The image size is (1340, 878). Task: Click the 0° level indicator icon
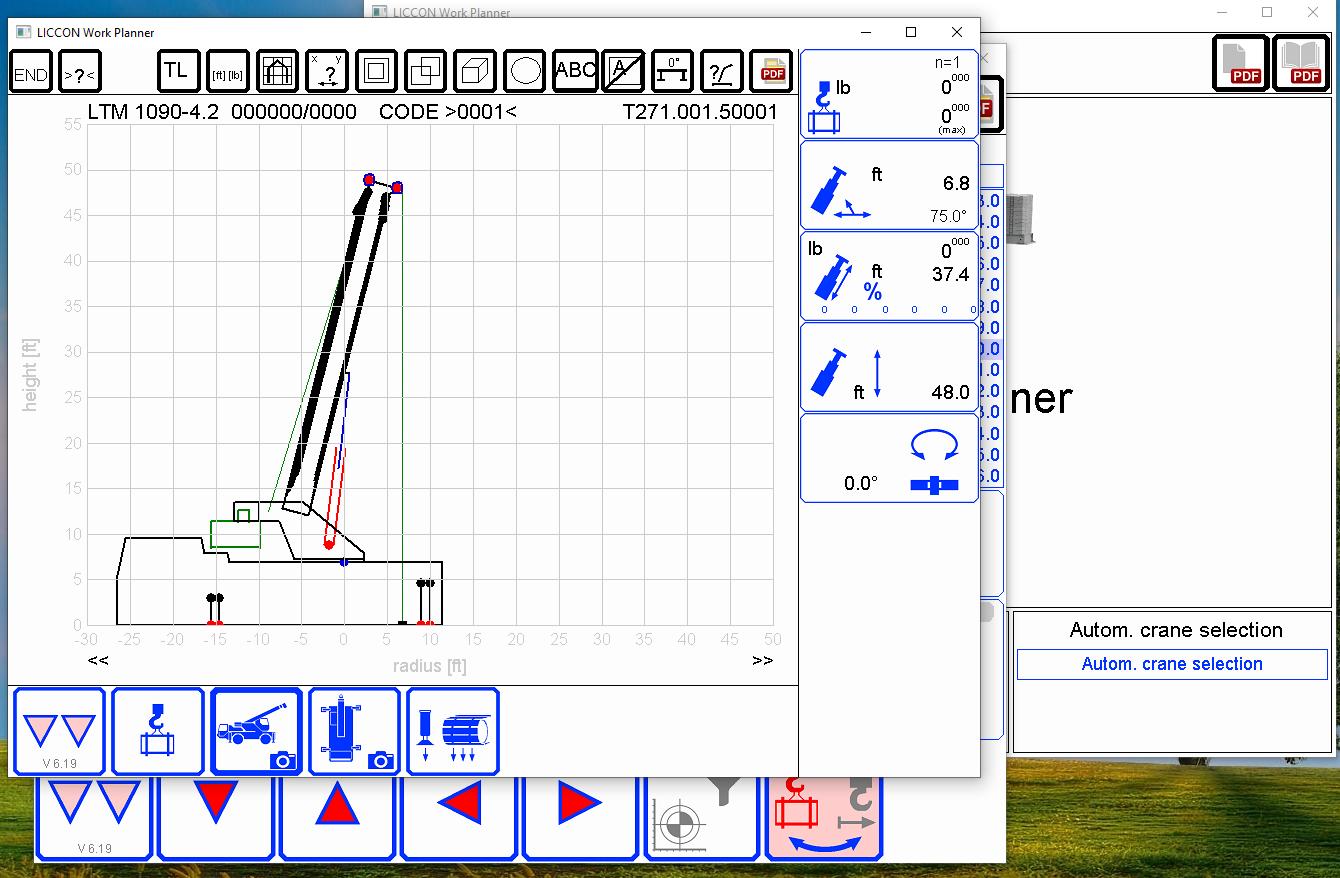tap(672, 71)
